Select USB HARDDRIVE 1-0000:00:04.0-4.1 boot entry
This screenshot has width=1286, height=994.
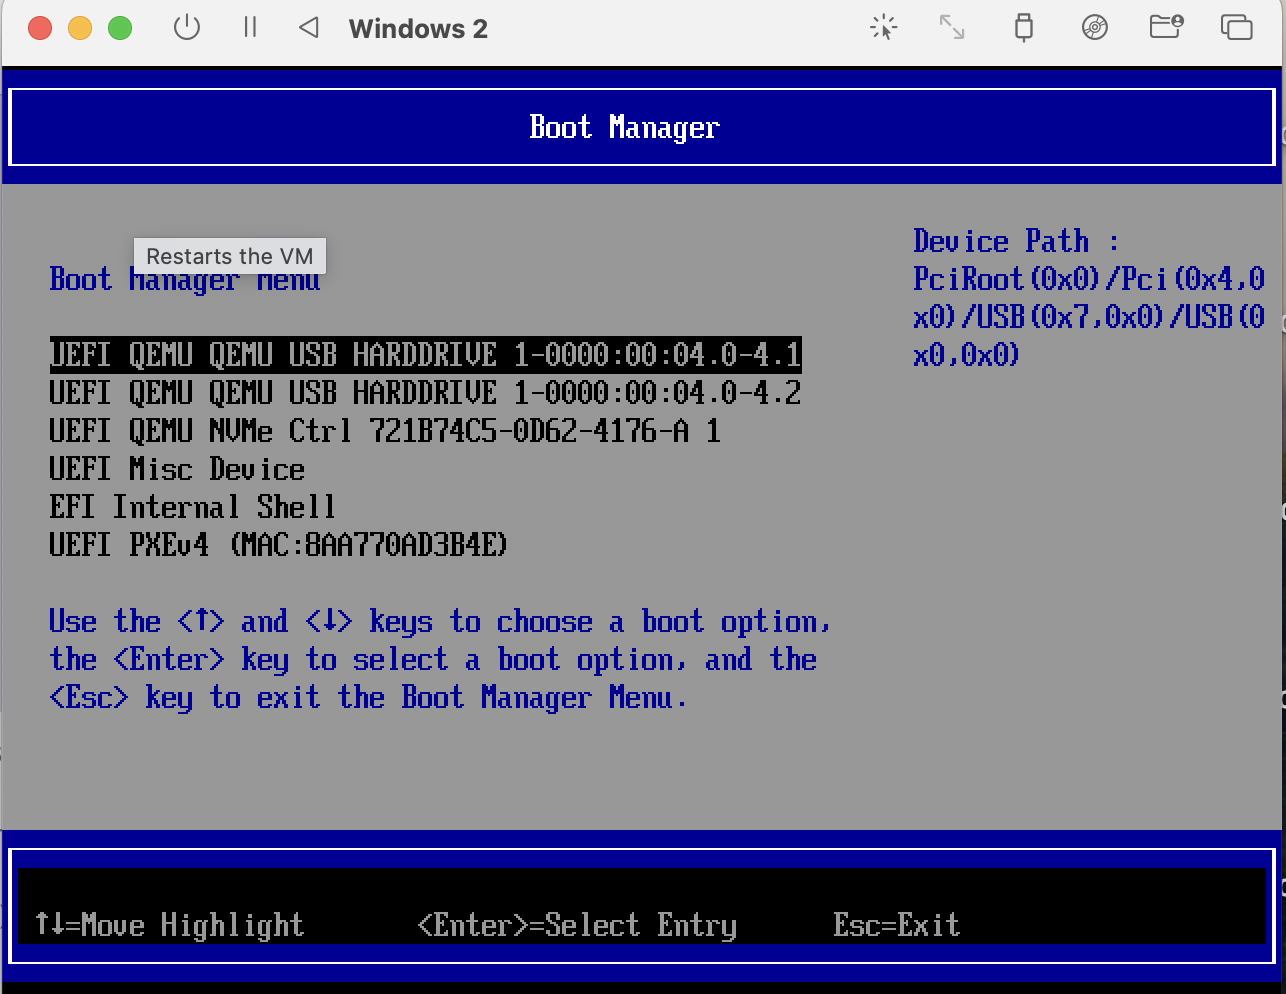(425, 355)
